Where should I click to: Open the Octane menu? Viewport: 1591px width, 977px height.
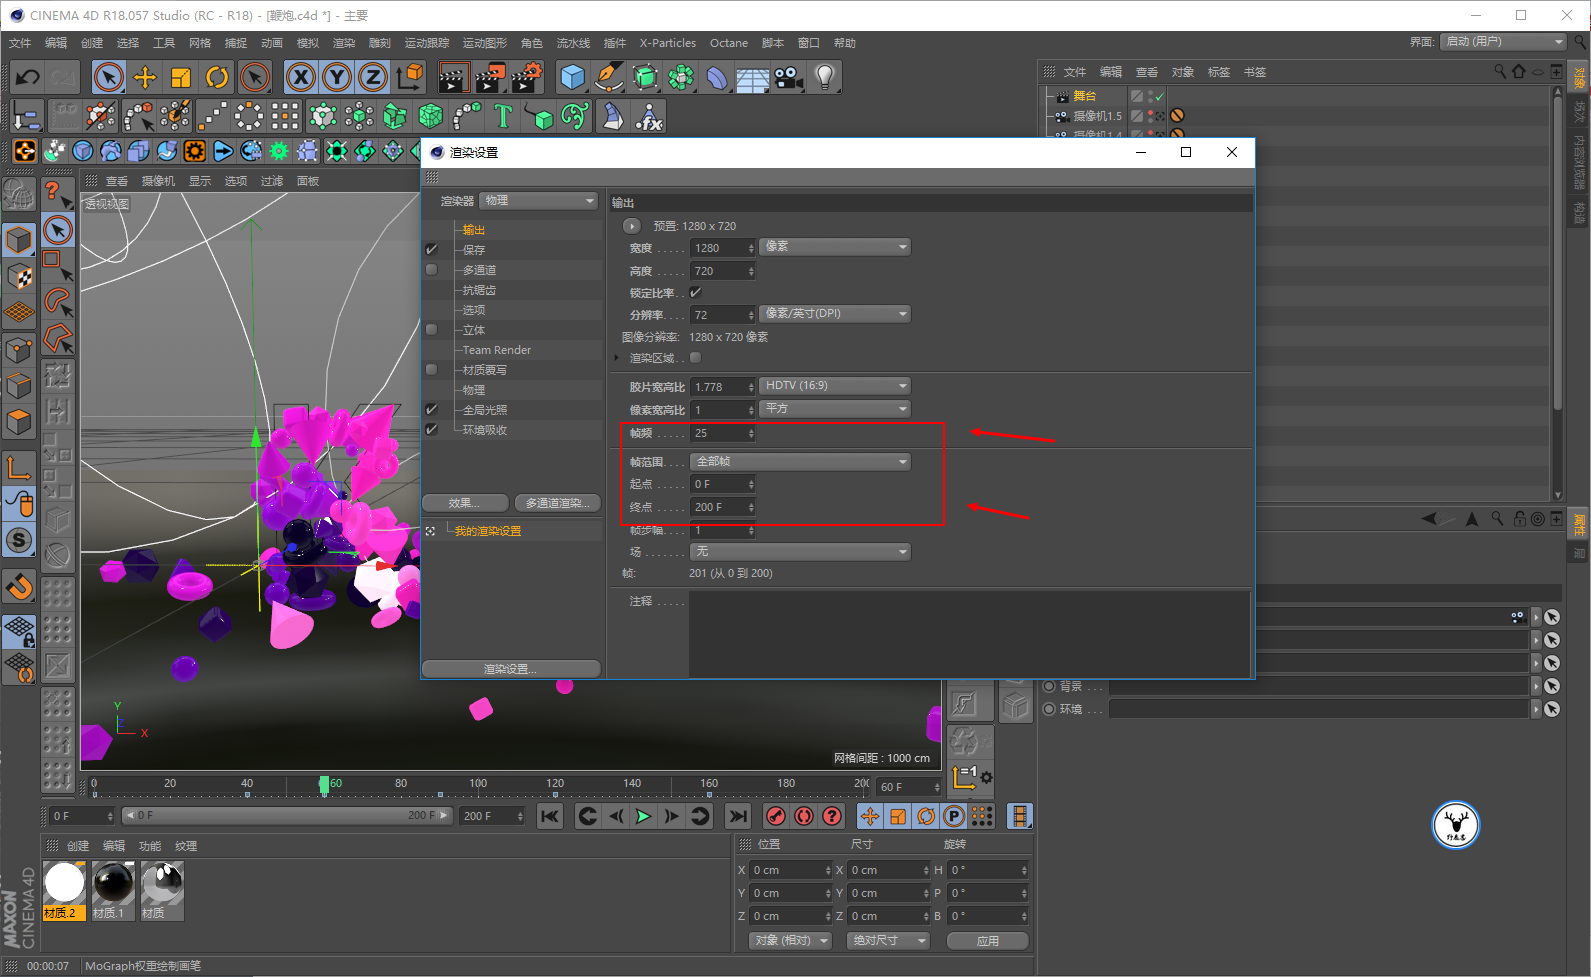[x=728, y=43]
